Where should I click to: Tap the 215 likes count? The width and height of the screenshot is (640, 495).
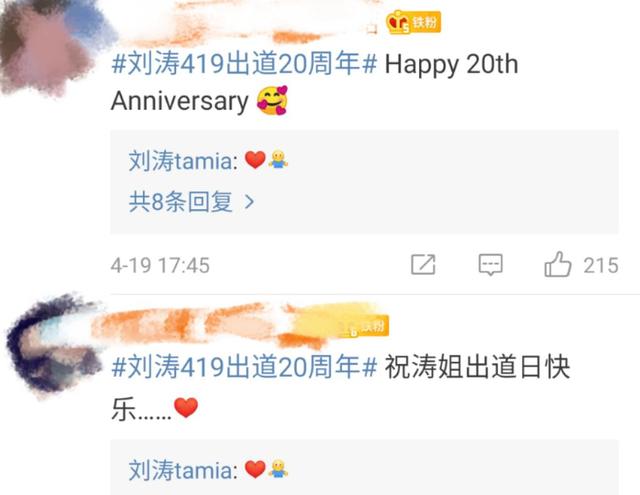601,265
